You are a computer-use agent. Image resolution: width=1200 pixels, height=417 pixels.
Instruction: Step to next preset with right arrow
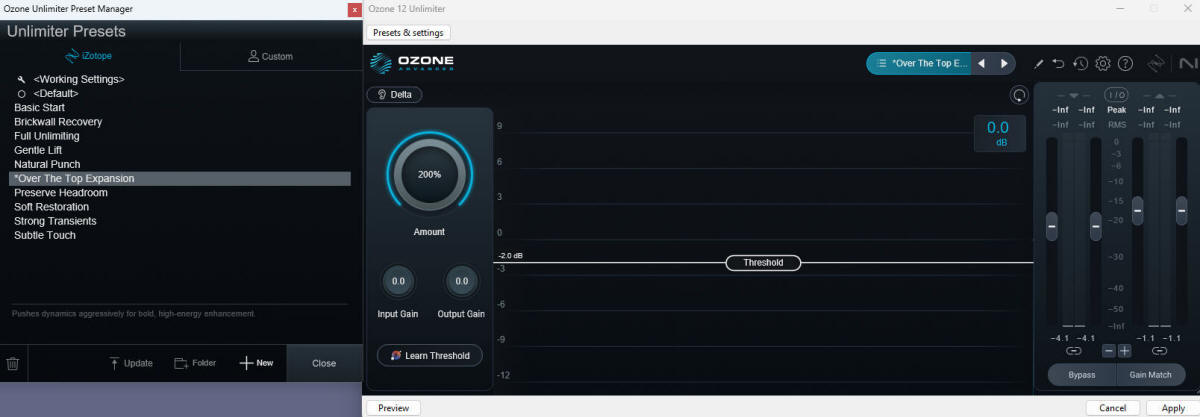tap(1004, 63)
